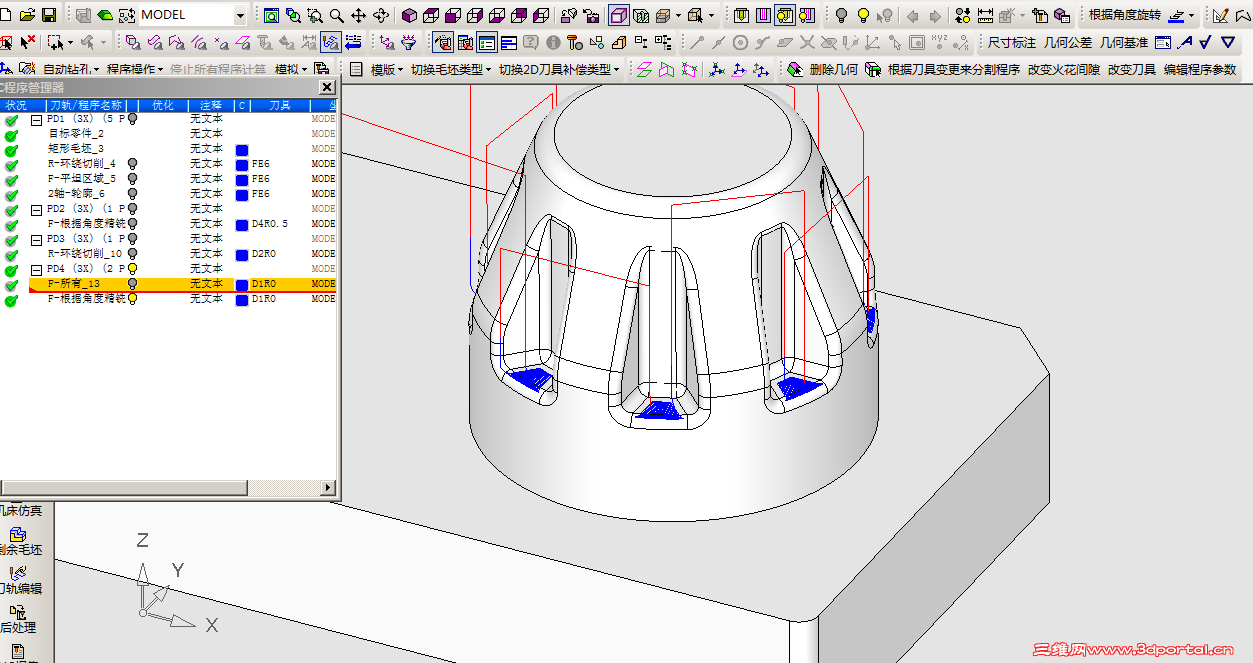Image resolution: width=1253 pixels, height=663 pixels.
Task: Toggle the yellow light bulb icon
Action: click(x=862, y=15)
